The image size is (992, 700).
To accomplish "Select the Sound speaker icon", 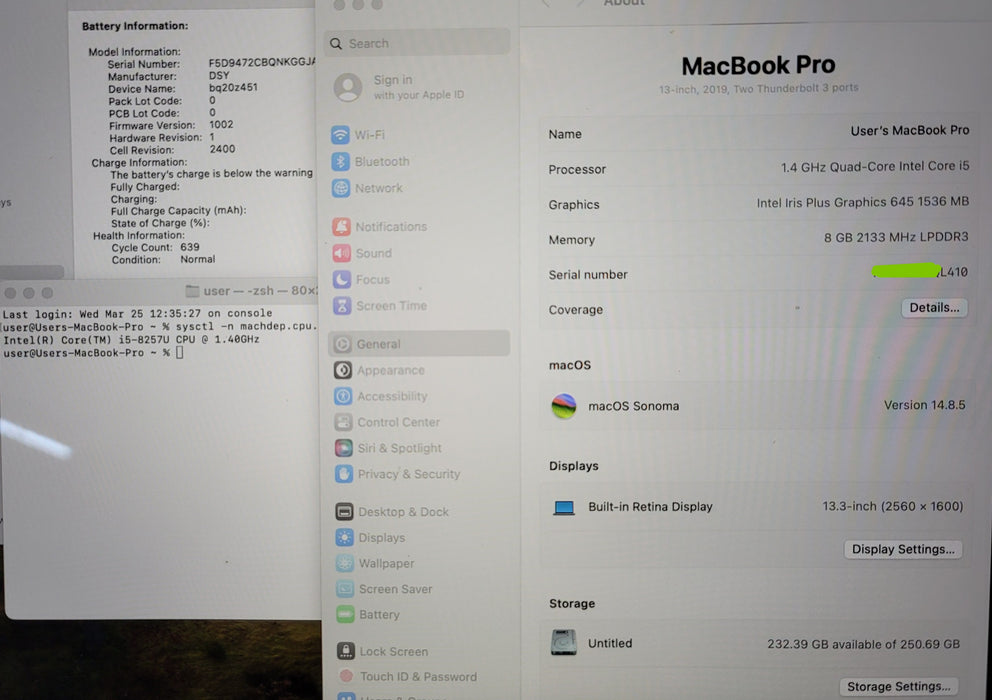I will click(342, 253).
